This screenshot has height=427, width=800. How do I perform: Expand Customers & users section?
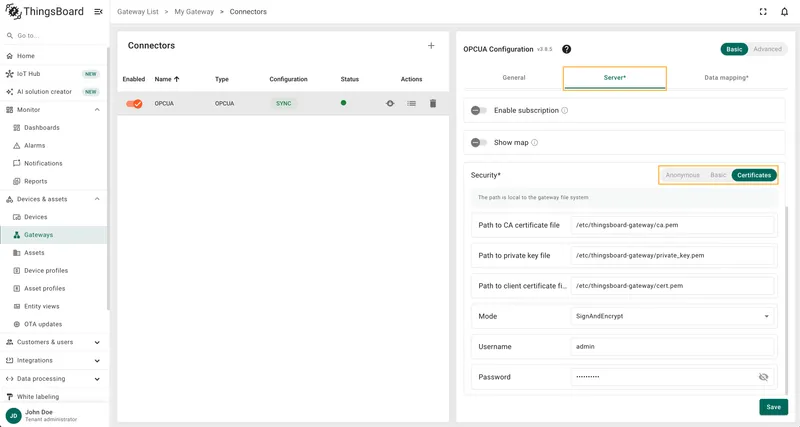click(x=97, y=342)
